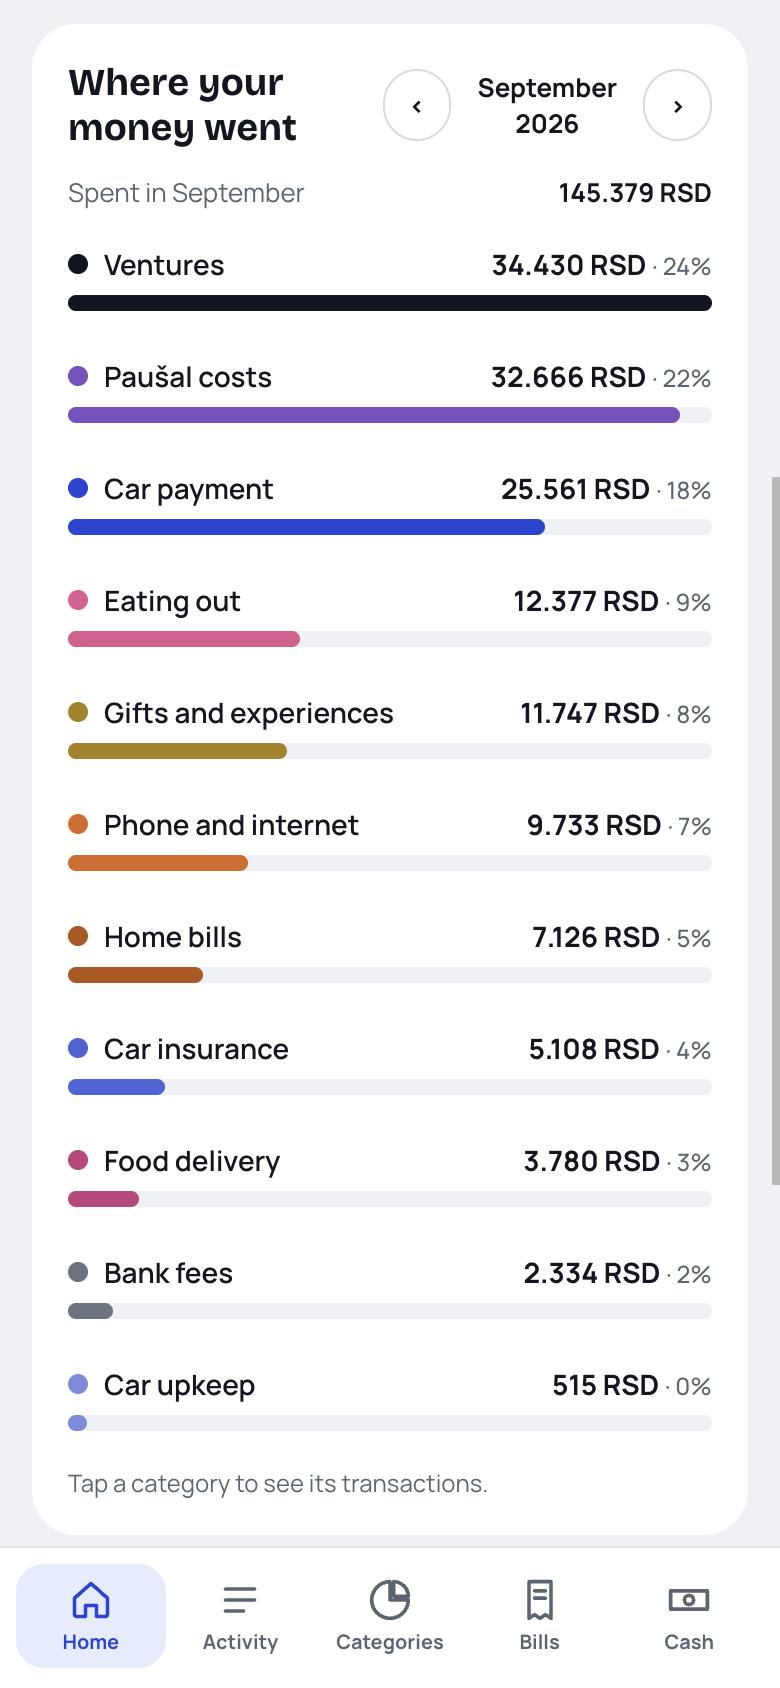780x1688 pixels.
Task: Select the Bank fees row
Action: point(390,1292)
